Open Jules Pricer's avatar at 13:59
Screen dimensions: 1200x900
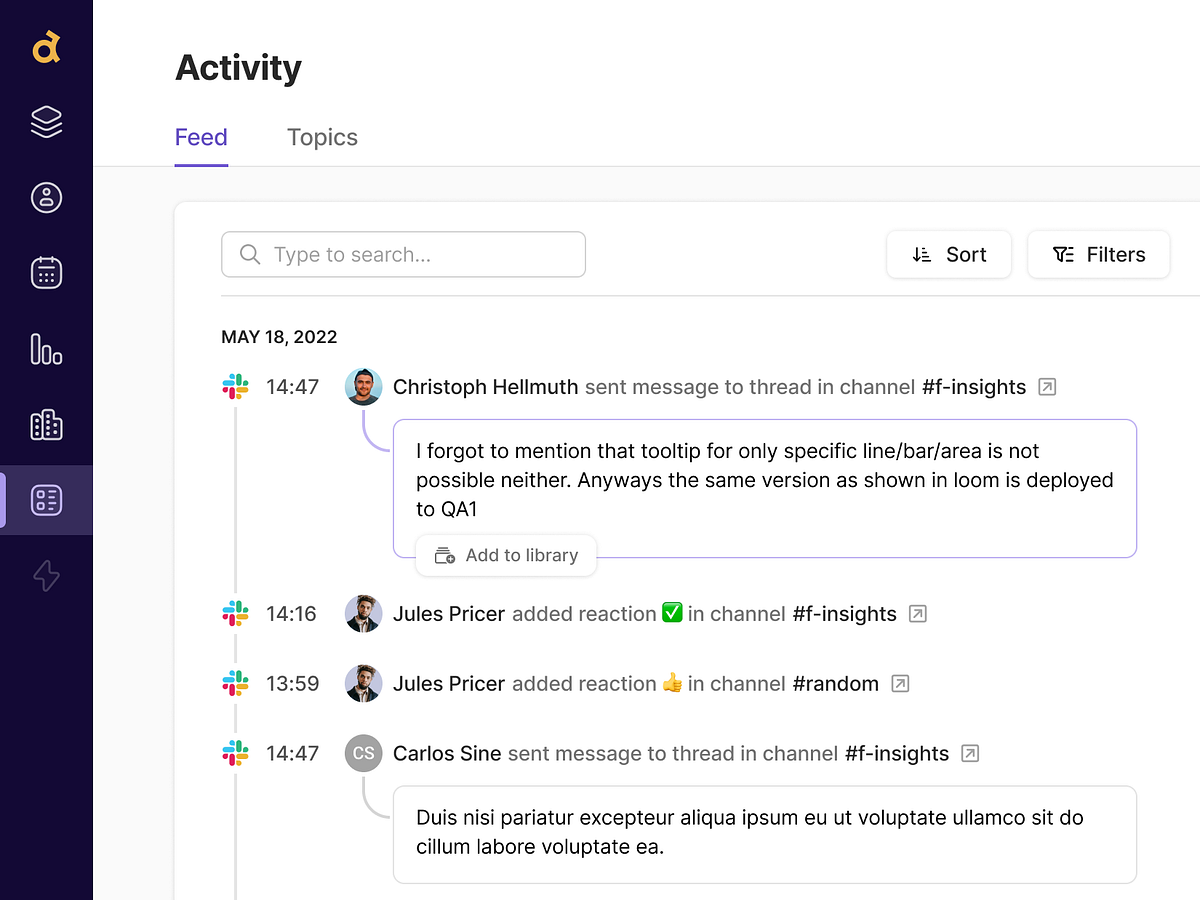click(x=364, y=683)
